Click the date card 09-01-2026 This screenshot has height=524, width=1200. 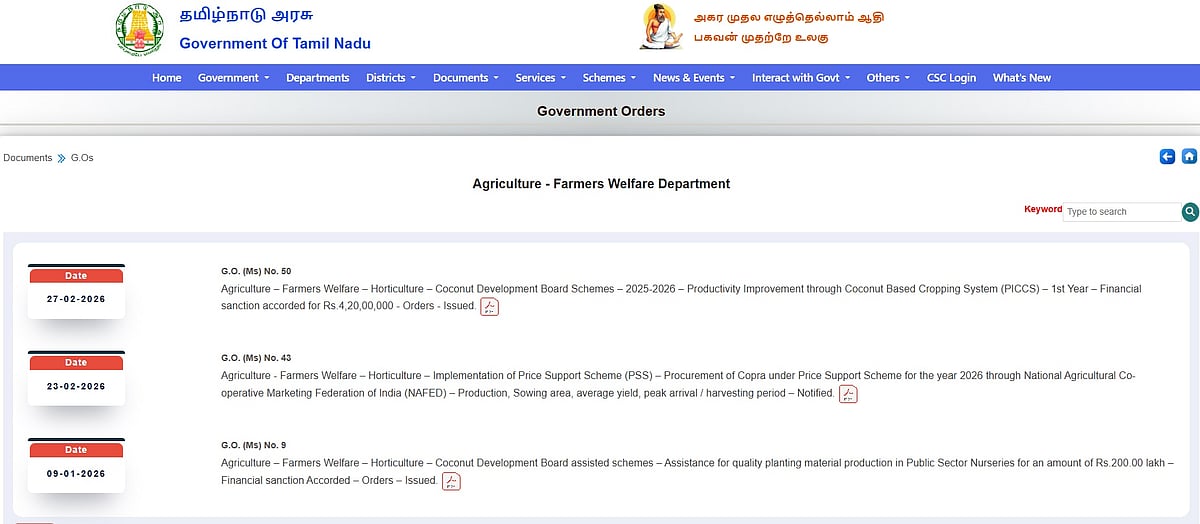[76, 465]
